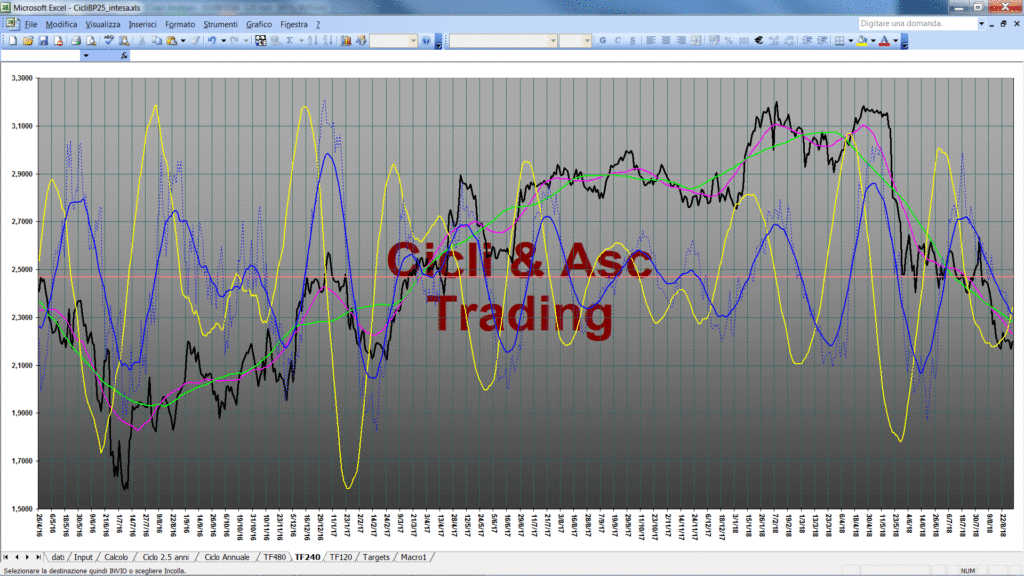
Task: Create a new workbook using toolbar icon
Action: [12, 40]
